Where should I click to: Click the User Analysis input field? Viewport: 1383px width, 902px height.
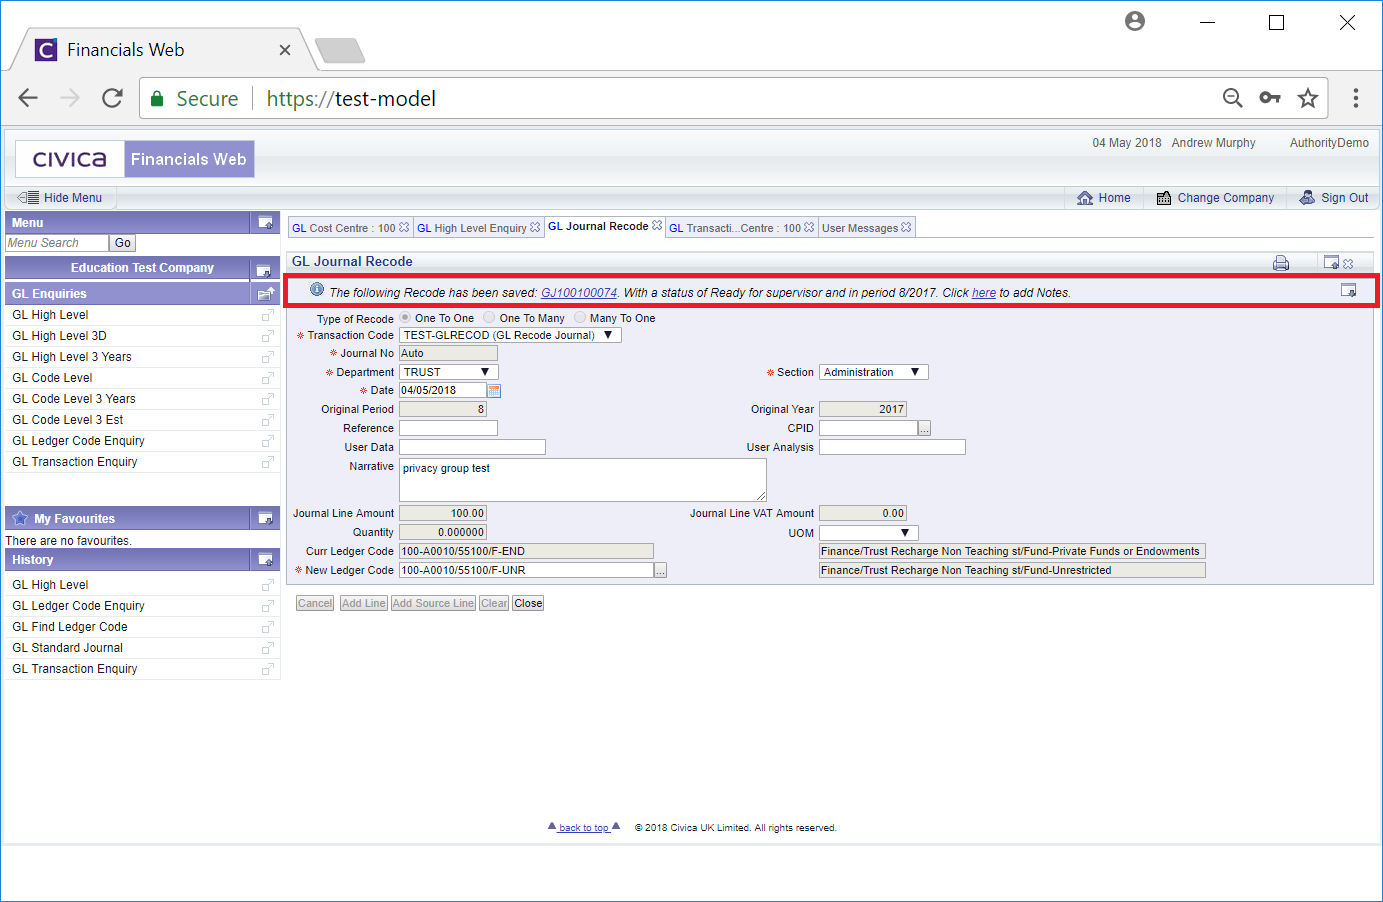coord(892,447)
